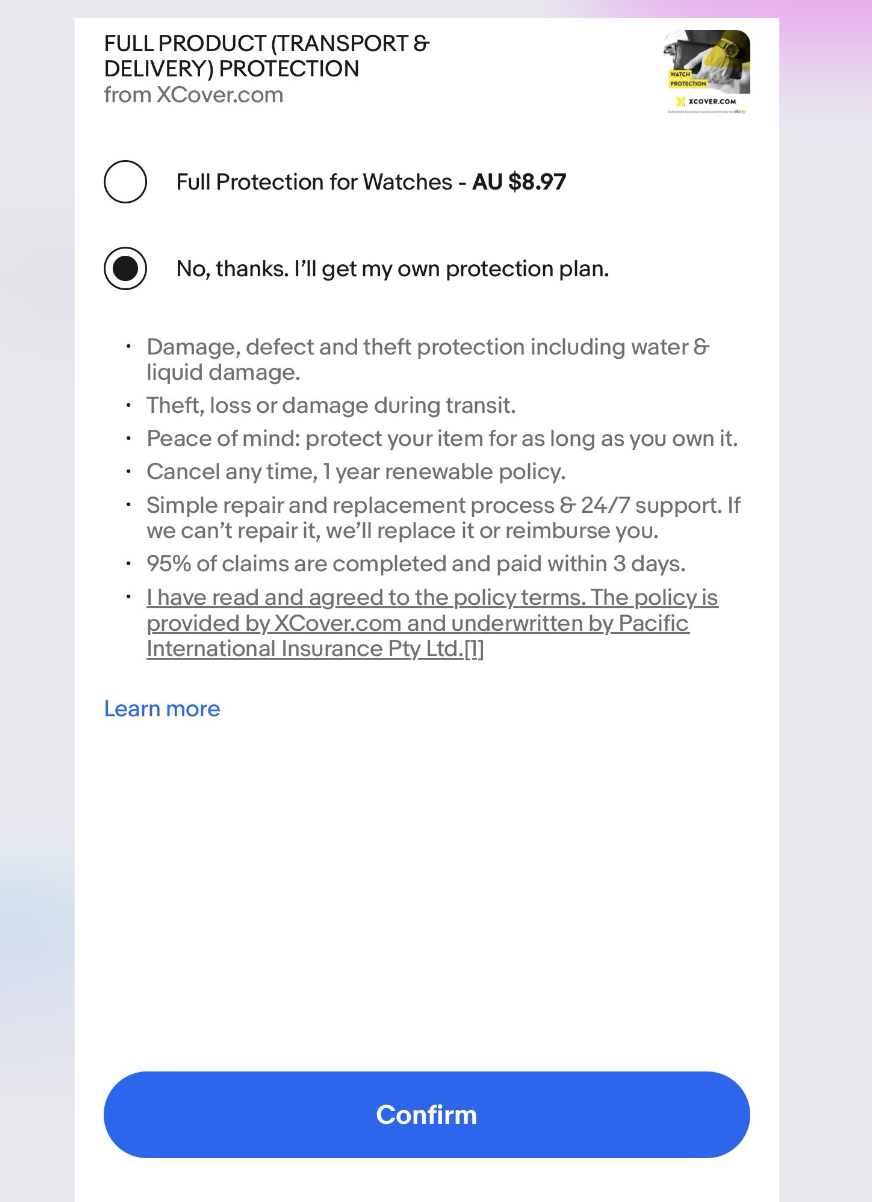Select the Full Protection for Watches radio button
The height and width of the screenshot is (1202, 872).
click(125, 182)
